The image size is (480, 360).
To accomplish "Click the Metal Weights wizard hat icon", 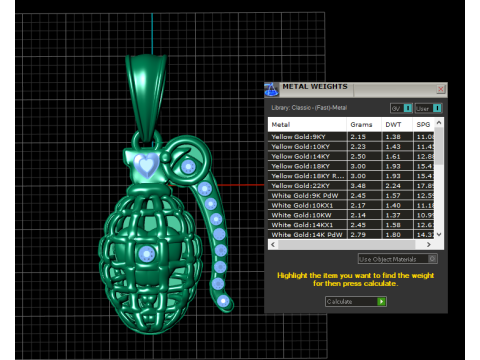I will pos(271,89).
